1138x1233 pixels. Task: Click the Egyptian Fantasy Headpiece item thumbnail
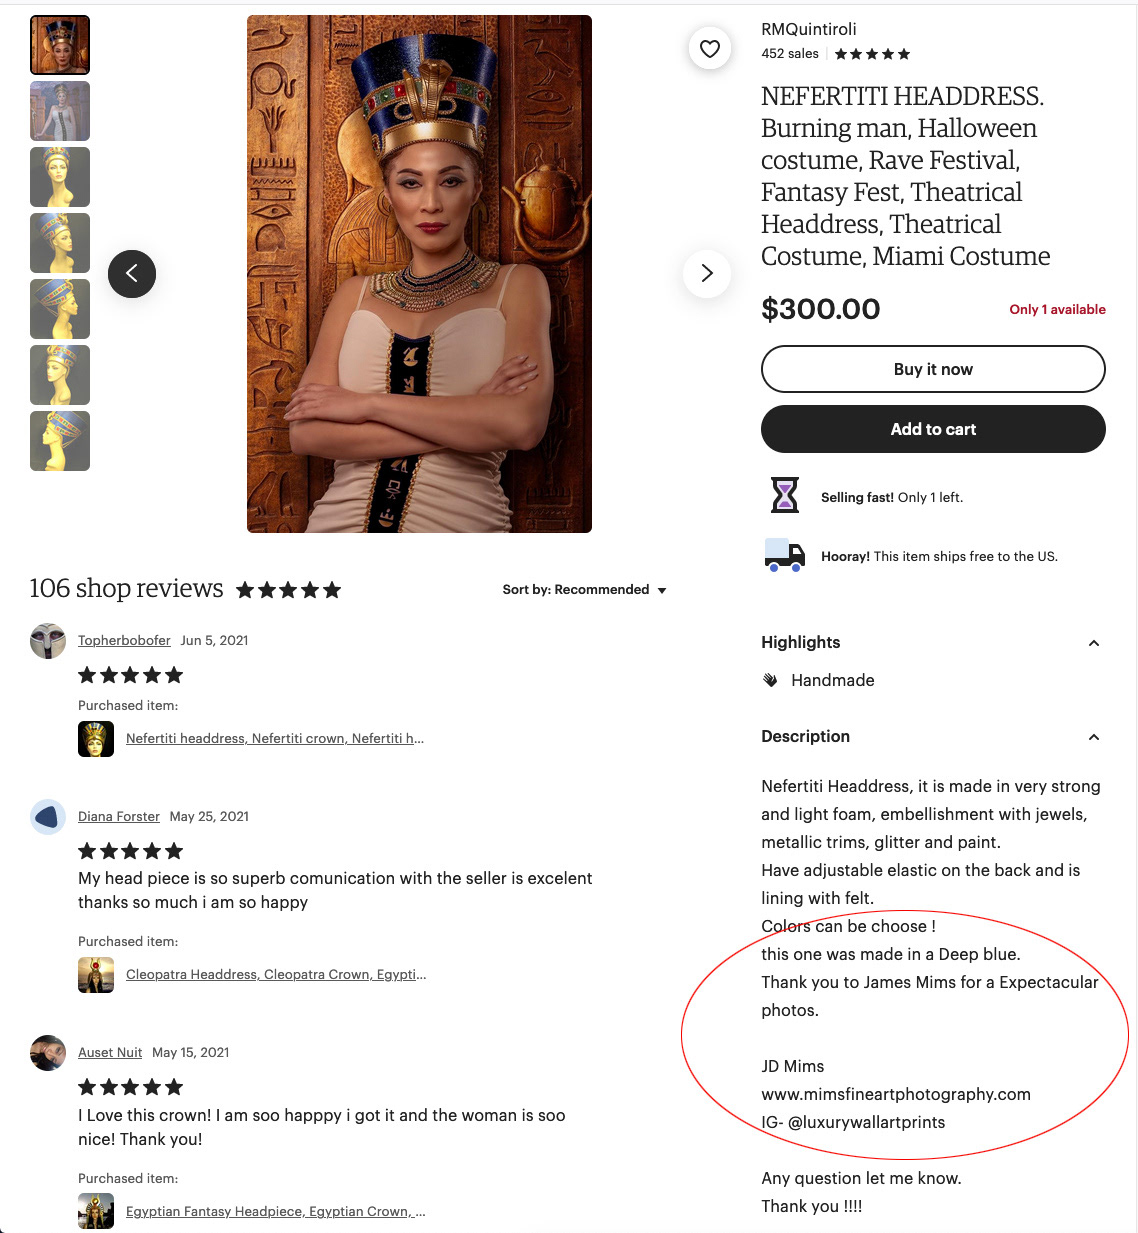96,1211
